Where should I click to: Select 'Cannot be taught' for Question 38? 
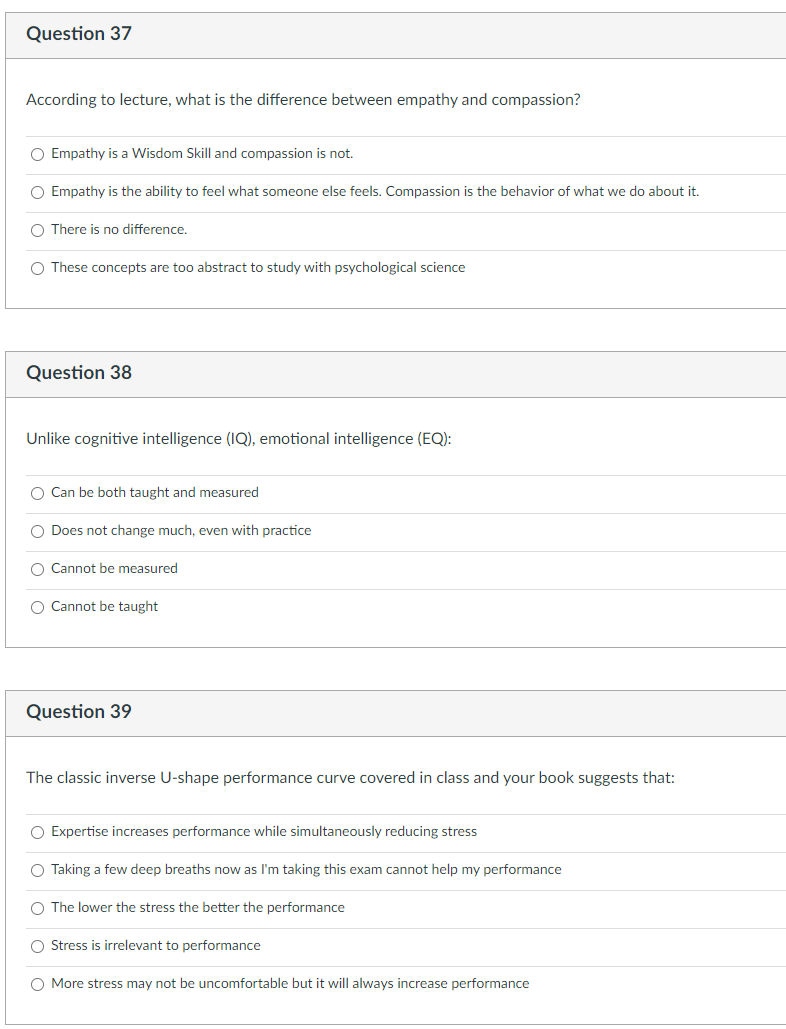pos(37,607)
